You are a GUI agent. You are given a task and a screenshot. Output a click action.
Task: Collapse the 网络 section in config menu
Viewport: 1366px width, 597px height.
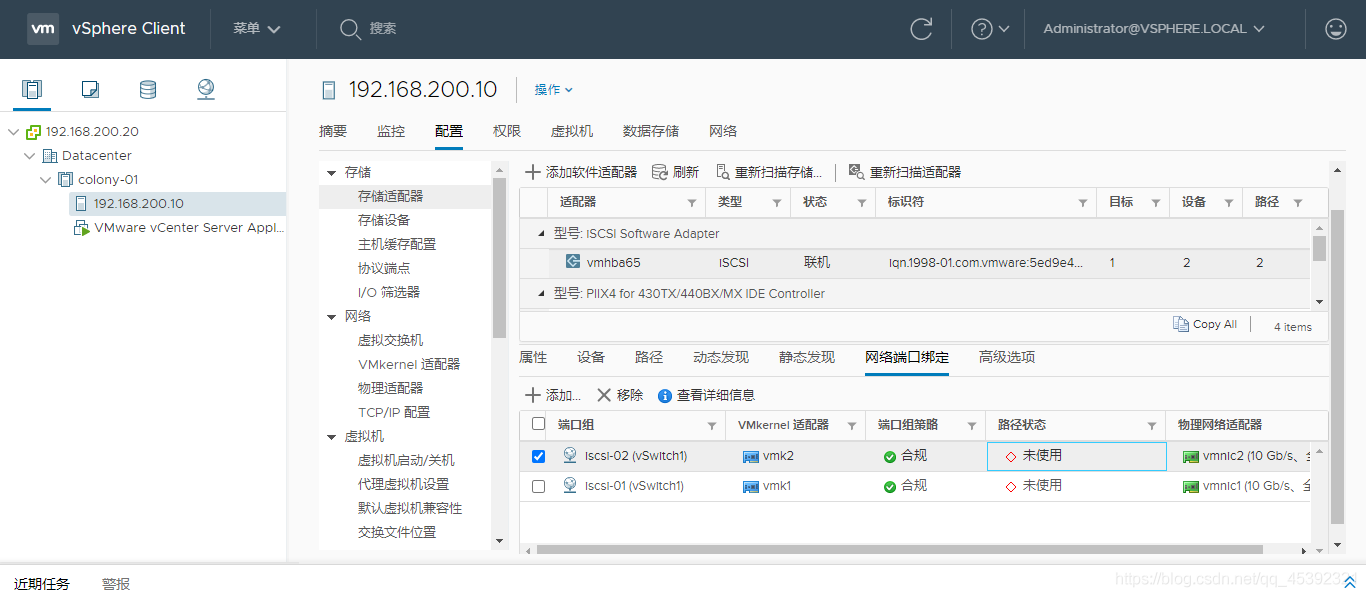pos(331,317)
